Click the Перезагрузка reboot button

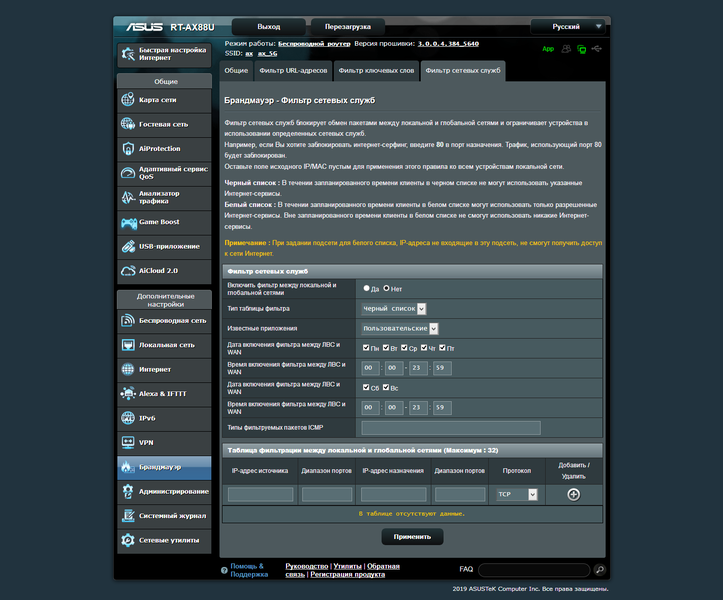coord(348,27)
